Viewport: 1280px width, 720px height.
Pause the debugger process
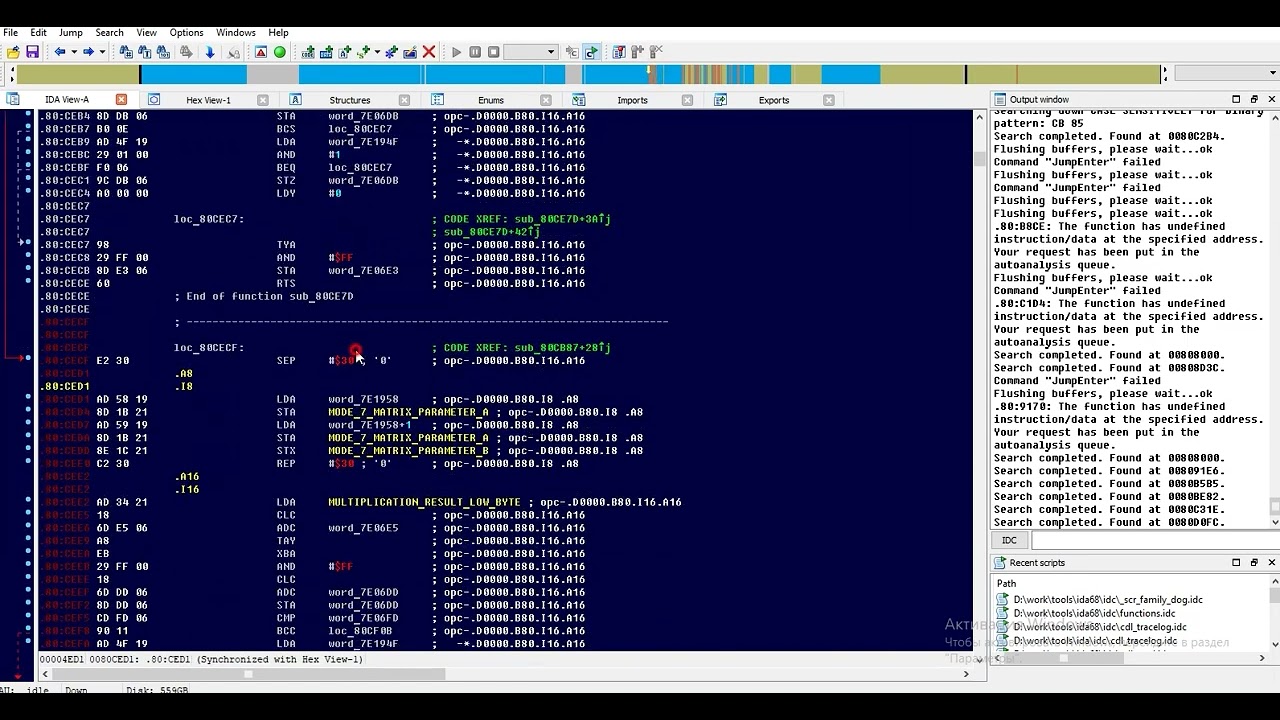click(x=475, y=52)
